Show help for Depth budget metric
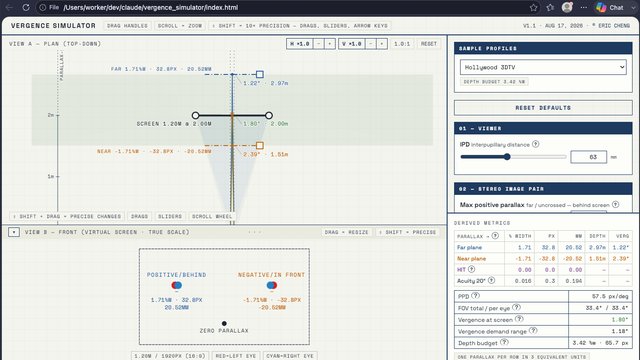Image resolution: width=640 pixels, height=360 pixels. [504, 342]
